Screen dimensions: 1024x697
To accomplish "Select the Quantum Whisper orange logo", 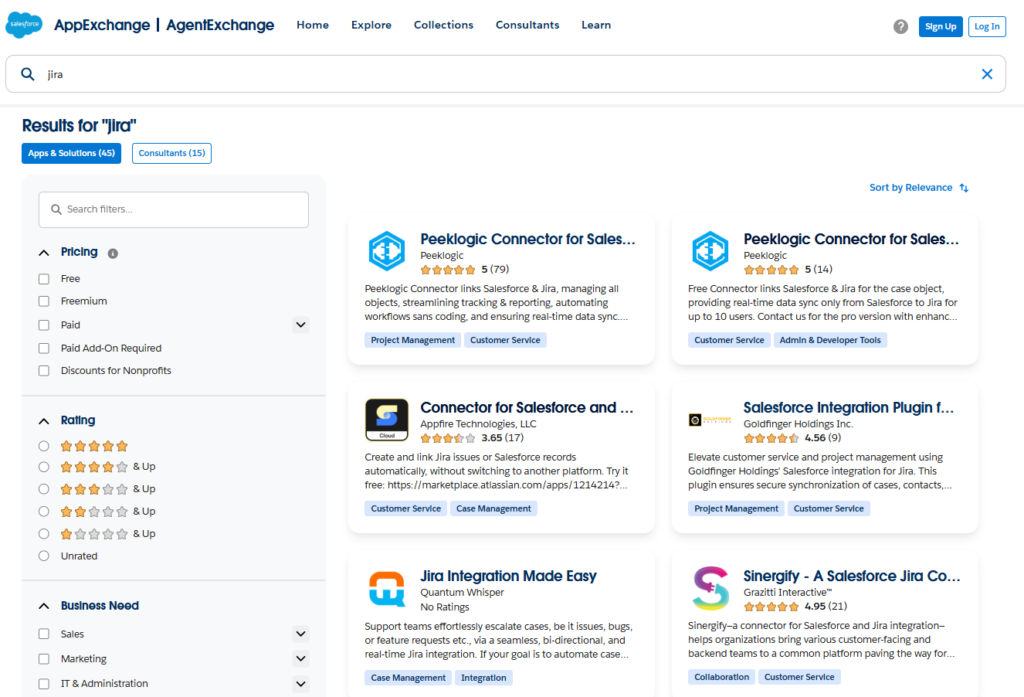I will click(386, 588).
